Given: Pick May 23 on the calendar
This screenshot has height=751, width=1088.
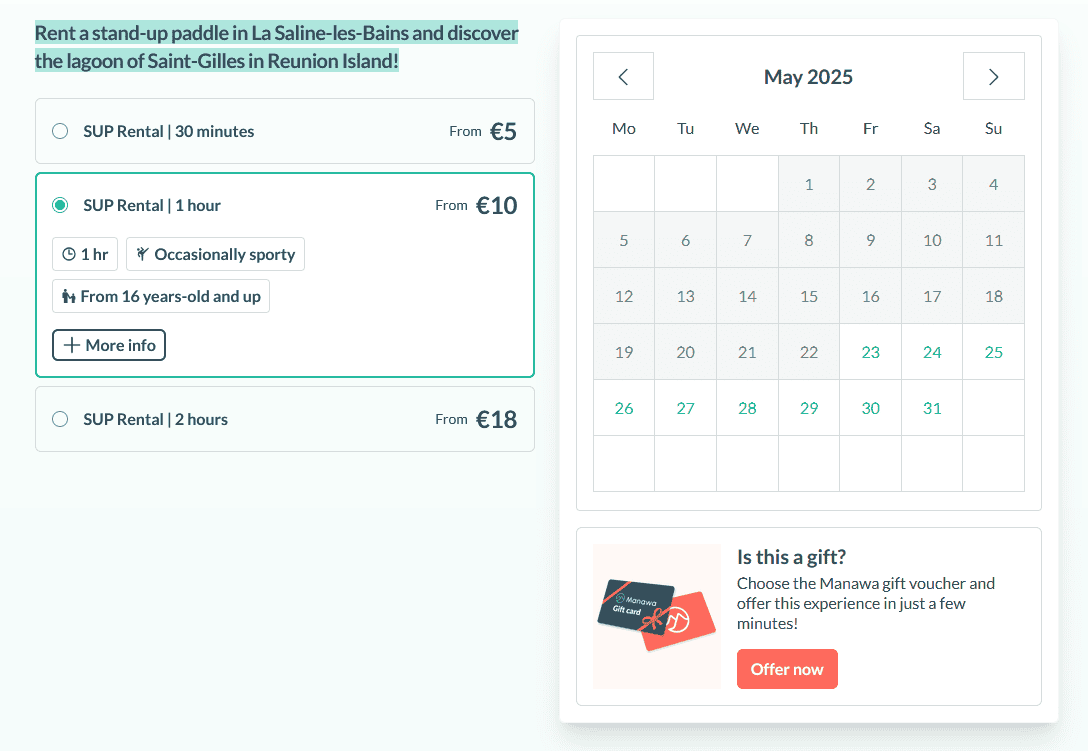Looking at the screenshot, I should click(x=870, y=352).
